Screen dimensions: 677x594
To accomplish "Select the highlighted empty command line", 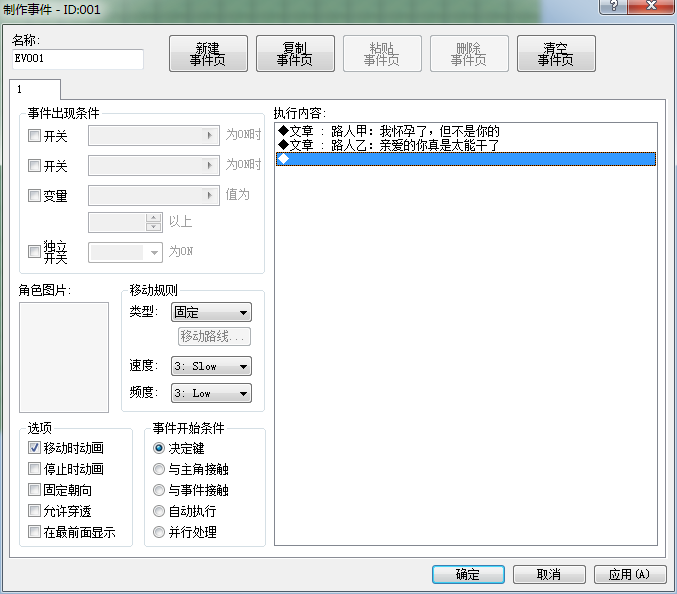I will (466, 159).
